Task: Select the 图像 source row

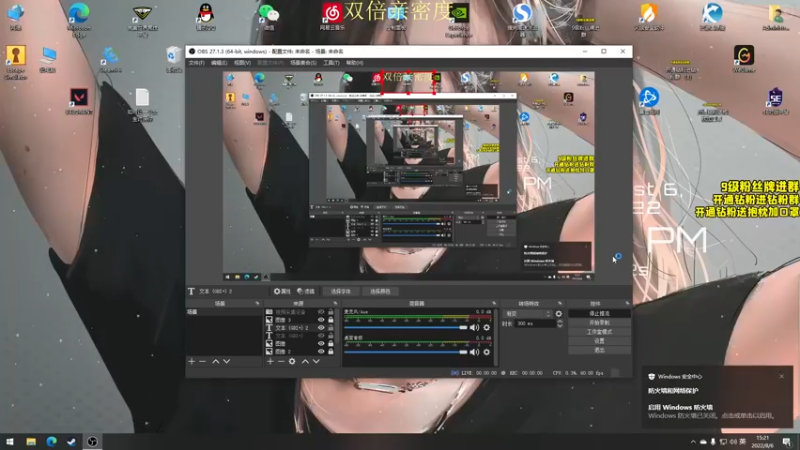Action: (298, 344)
